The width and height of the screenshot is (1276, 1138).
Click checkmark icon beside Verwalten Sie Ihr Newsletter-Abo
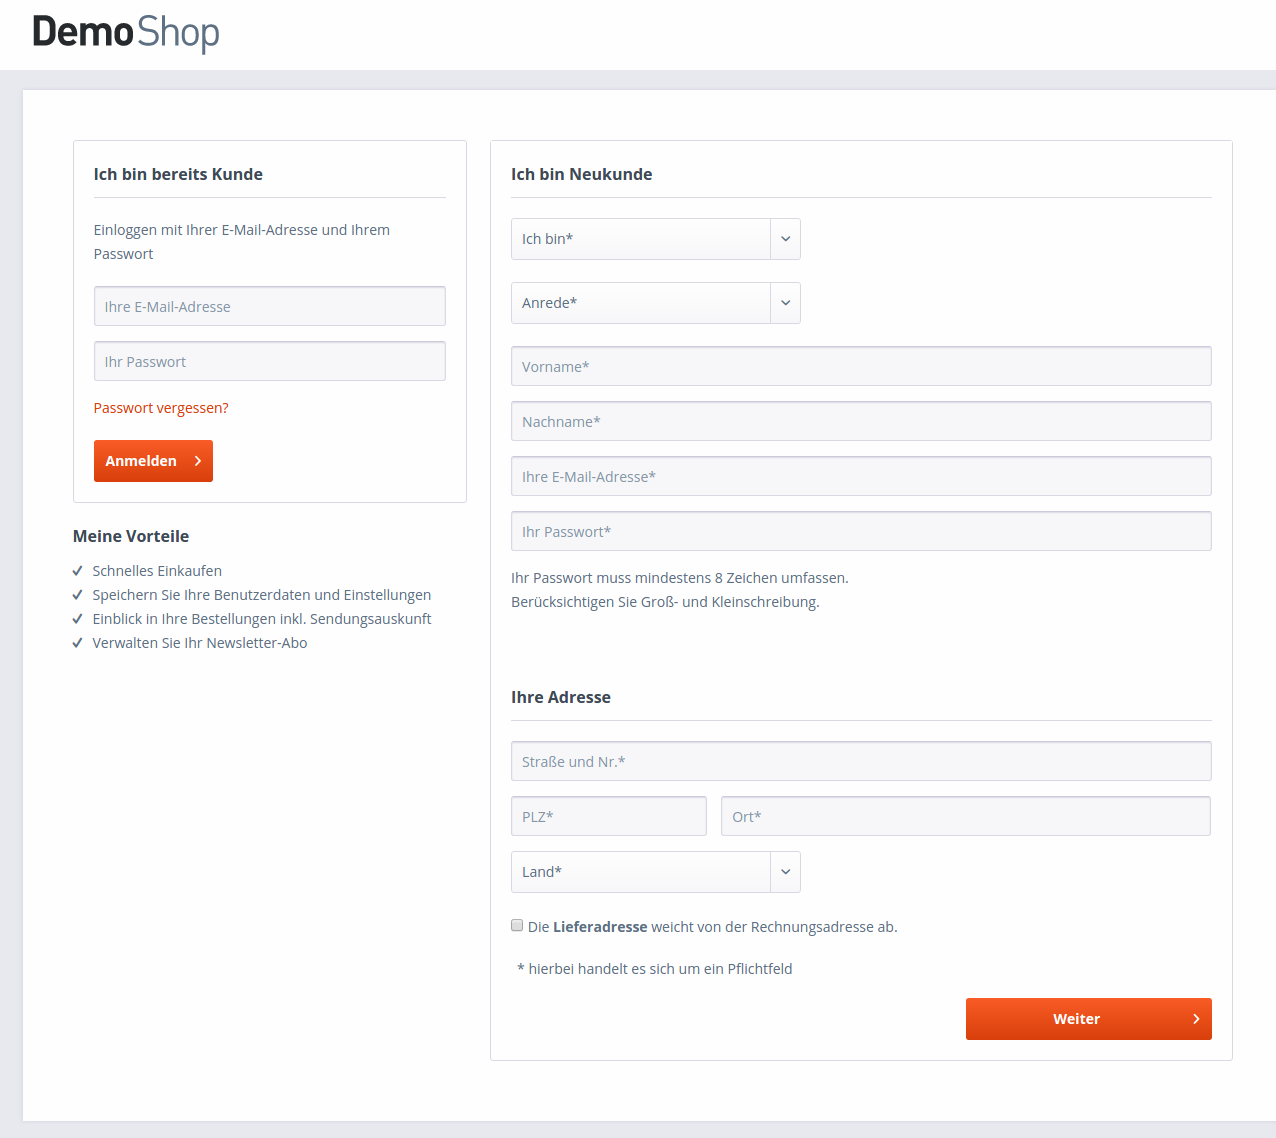(78, 643)
